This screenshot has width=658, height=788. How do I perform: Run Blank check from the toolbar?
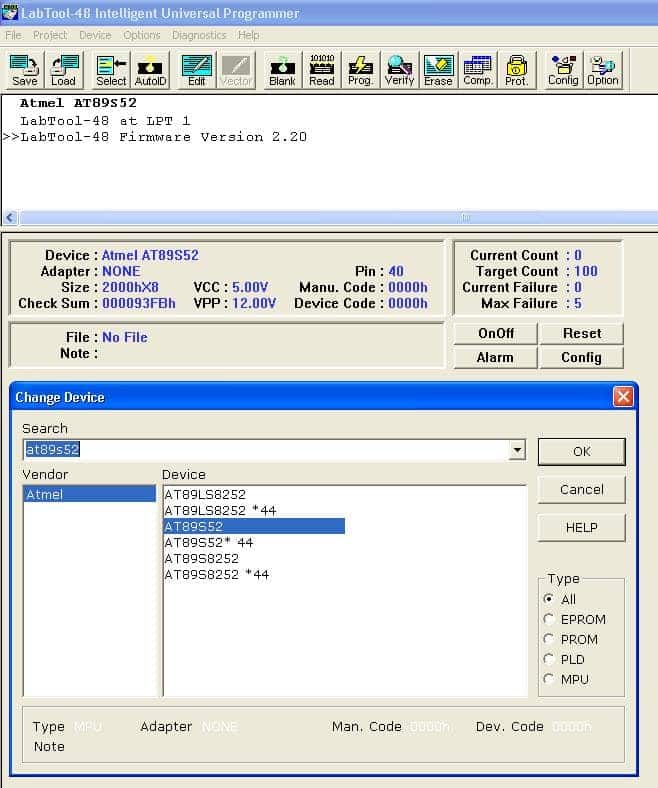tap(283, 70)
